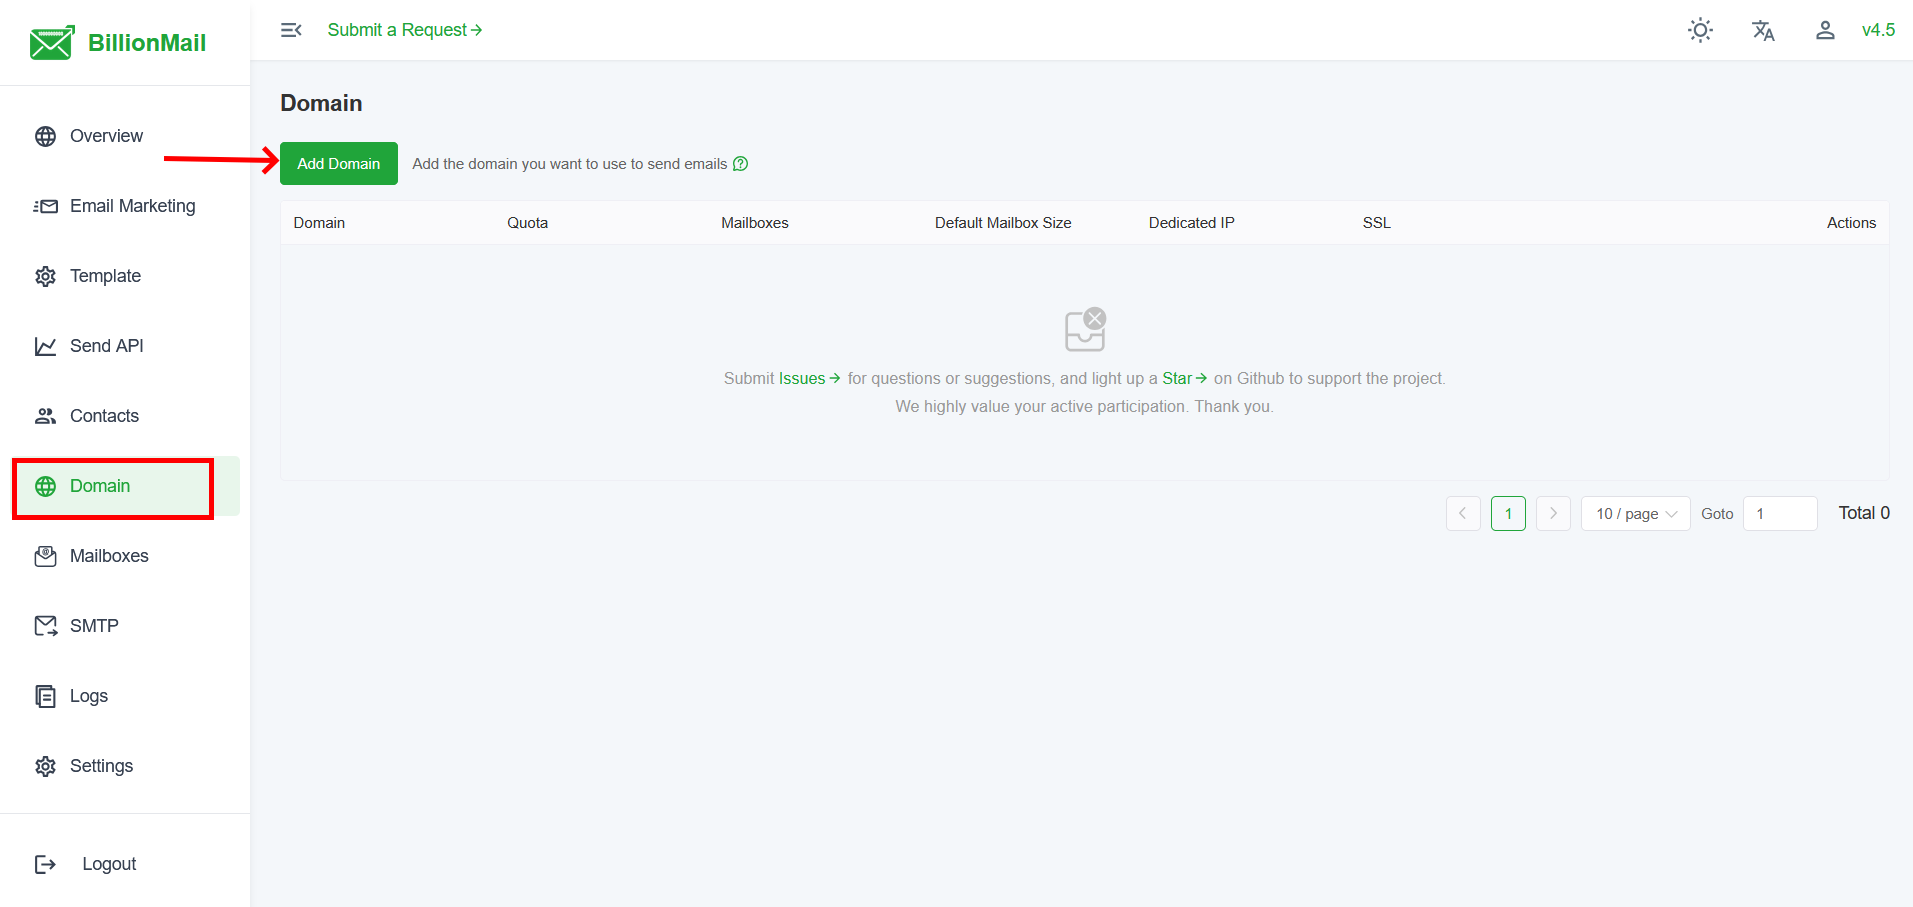The image size is (1913, 907).
Task: Open the user account icon
Action: coord(1825,30)
